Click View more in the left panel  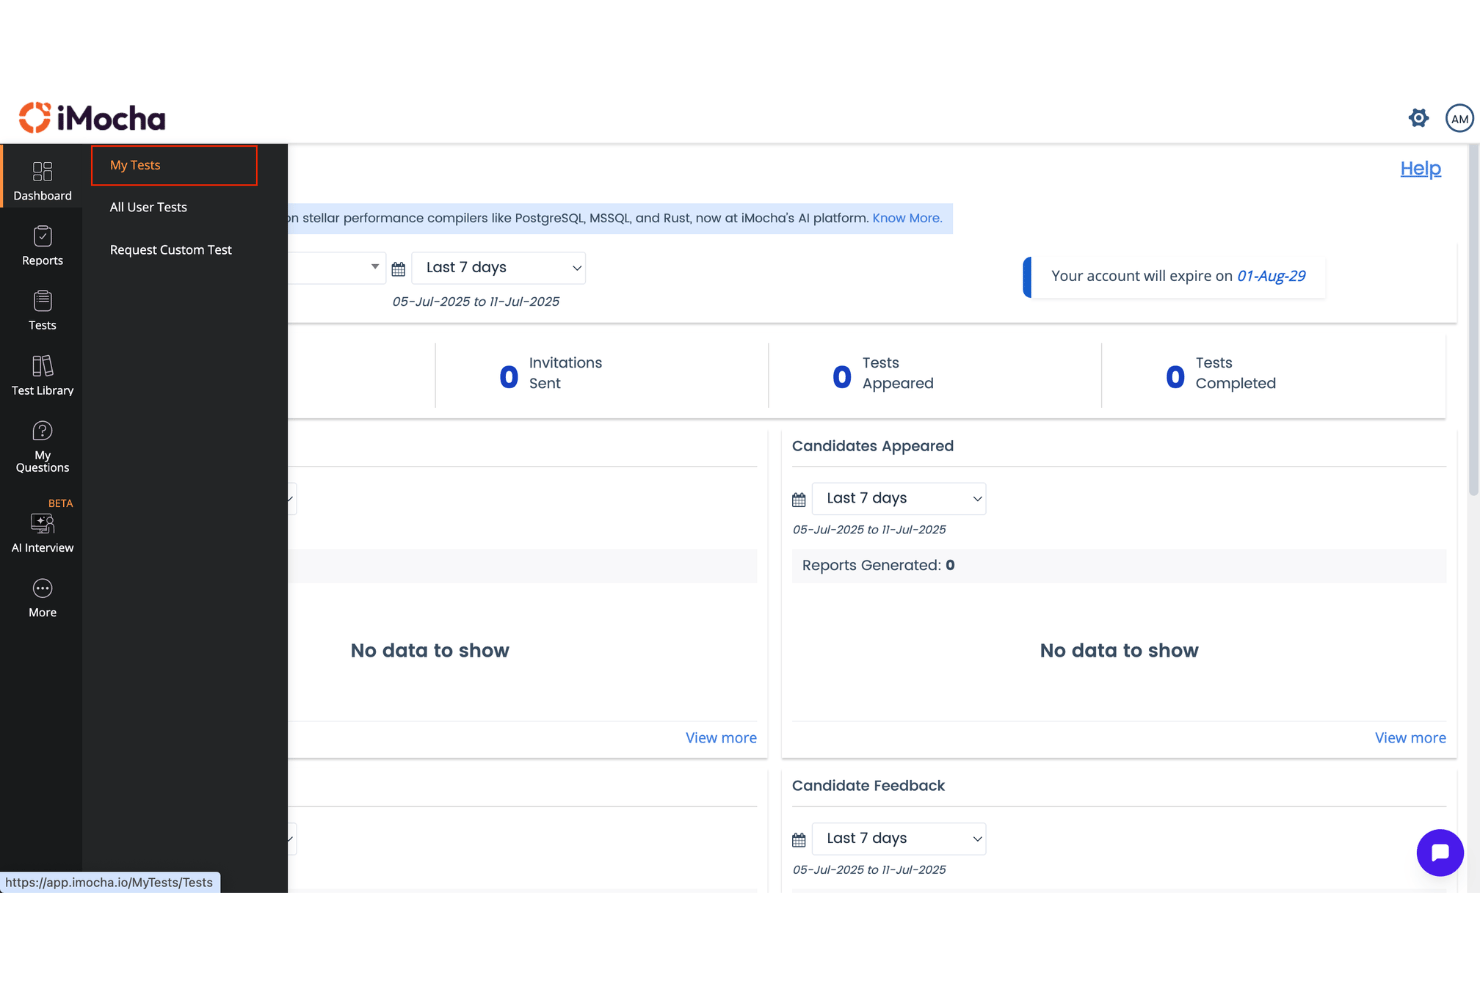pyautogui.click(x=721, y=738)
